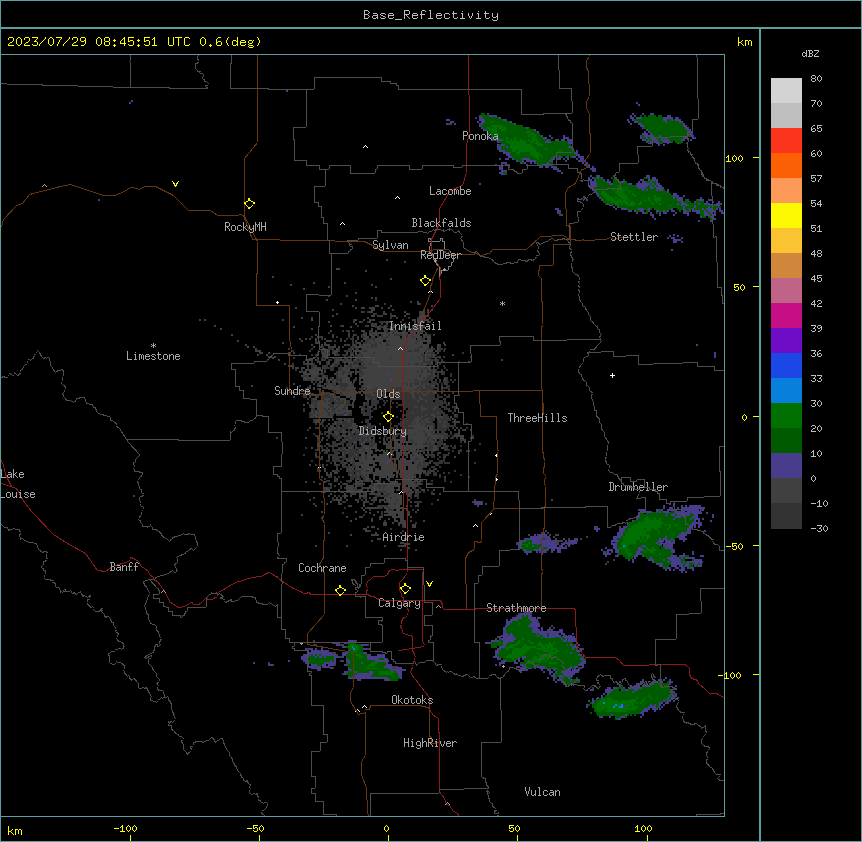Click the yellow diamond marker above RockyMH
Screen dimensions: 862x842
coord(249,204)
